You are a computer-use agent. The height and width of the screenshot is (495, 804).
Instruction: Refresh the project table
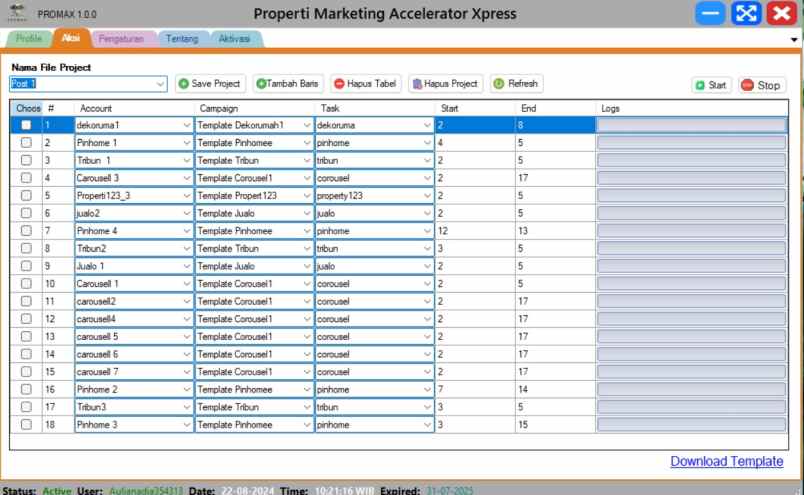click(x=516, y=84)
